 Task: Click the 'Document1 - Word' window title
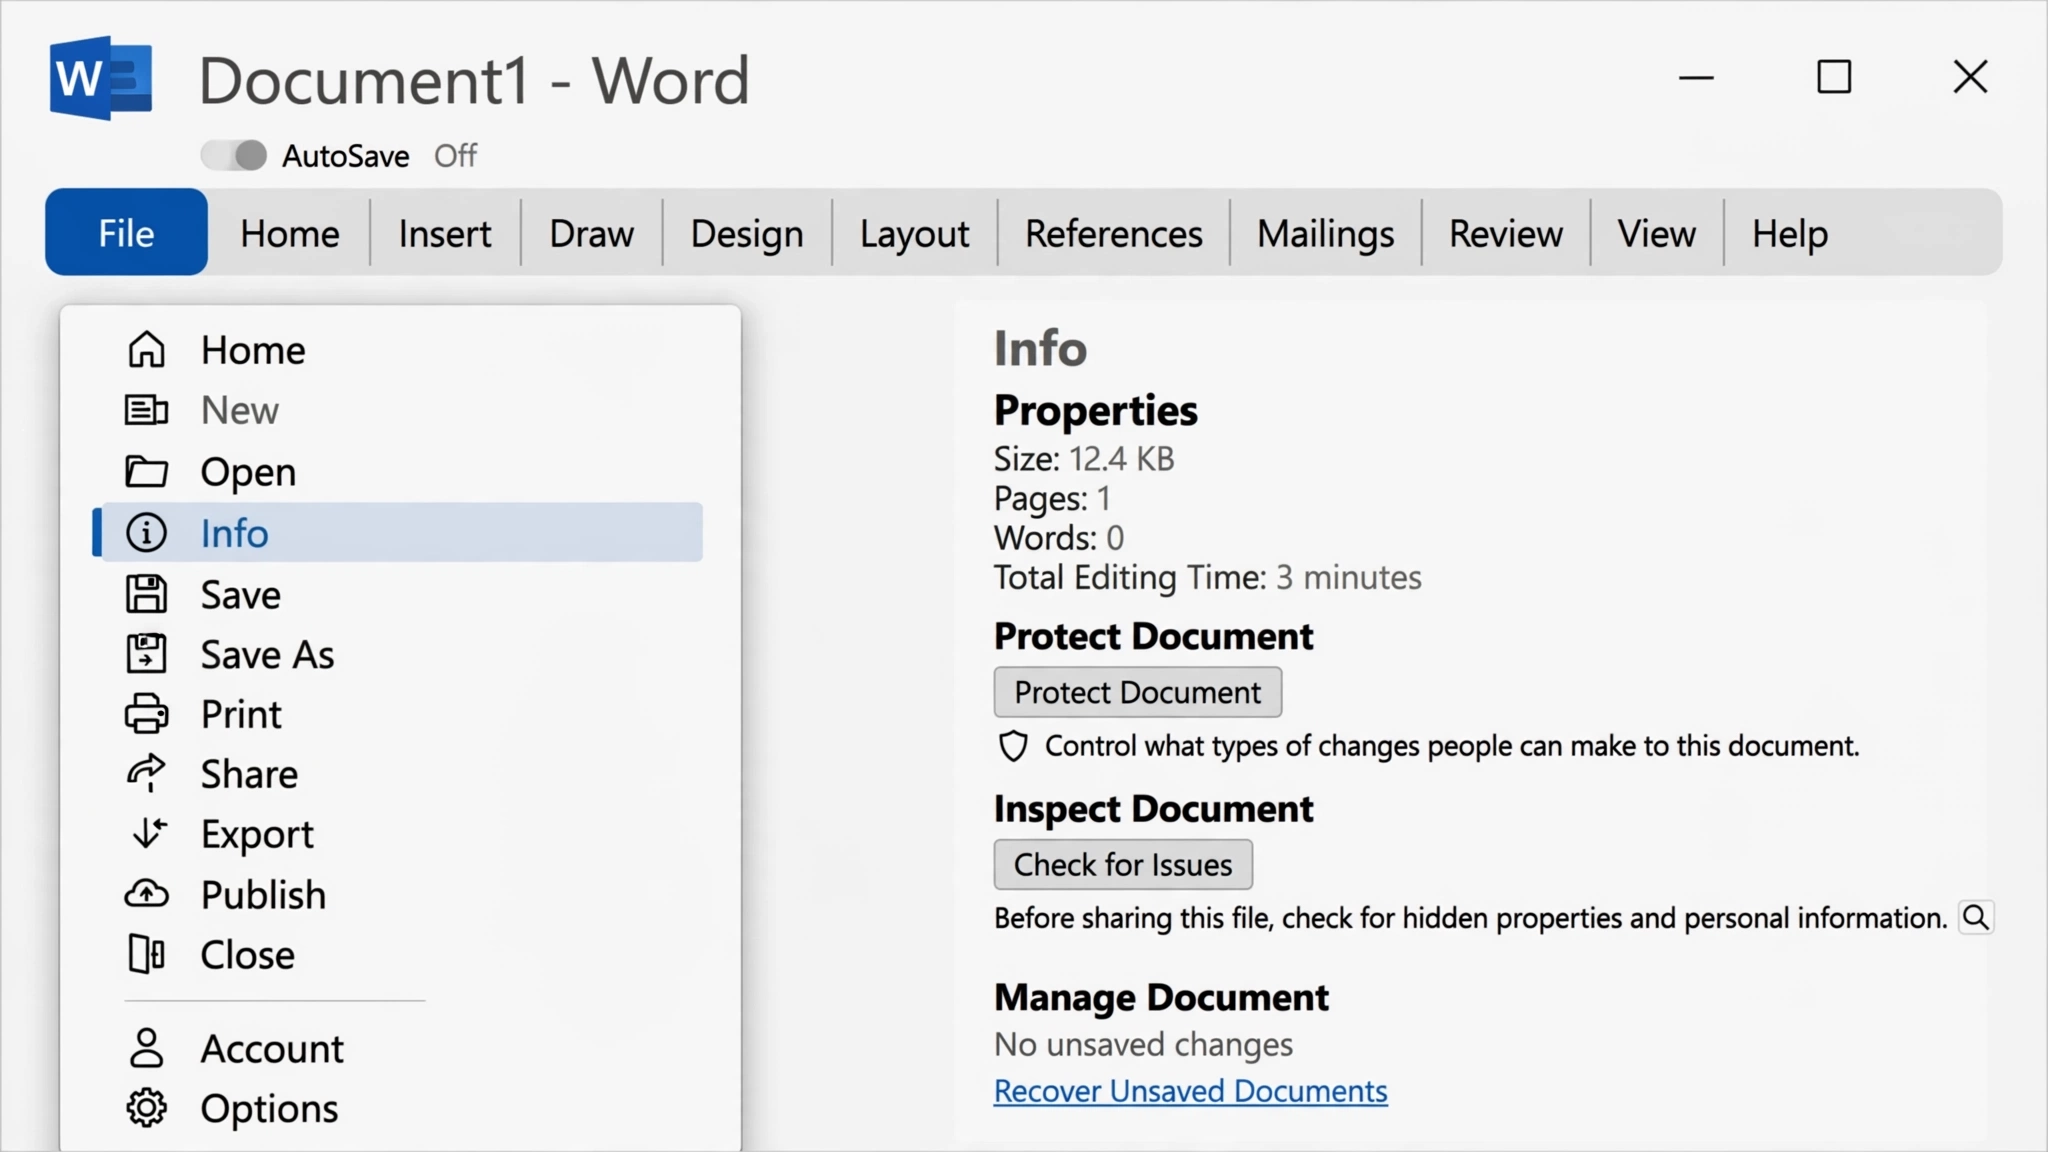[474, 80]
